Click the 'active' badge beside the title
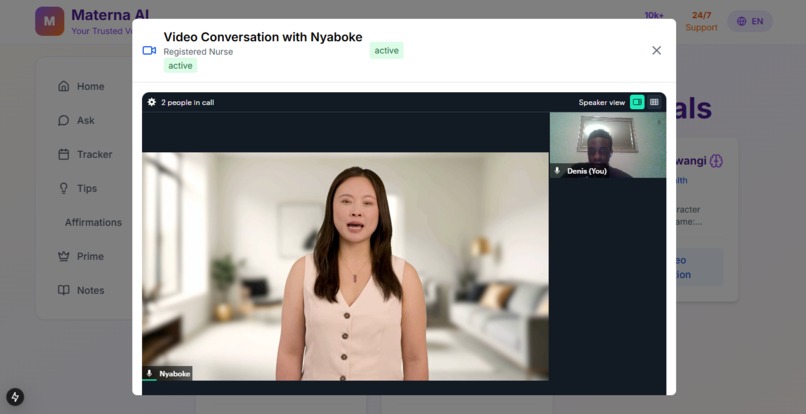Image resolution: width=806 pixels, height=414 pixels. click(387, 50)
